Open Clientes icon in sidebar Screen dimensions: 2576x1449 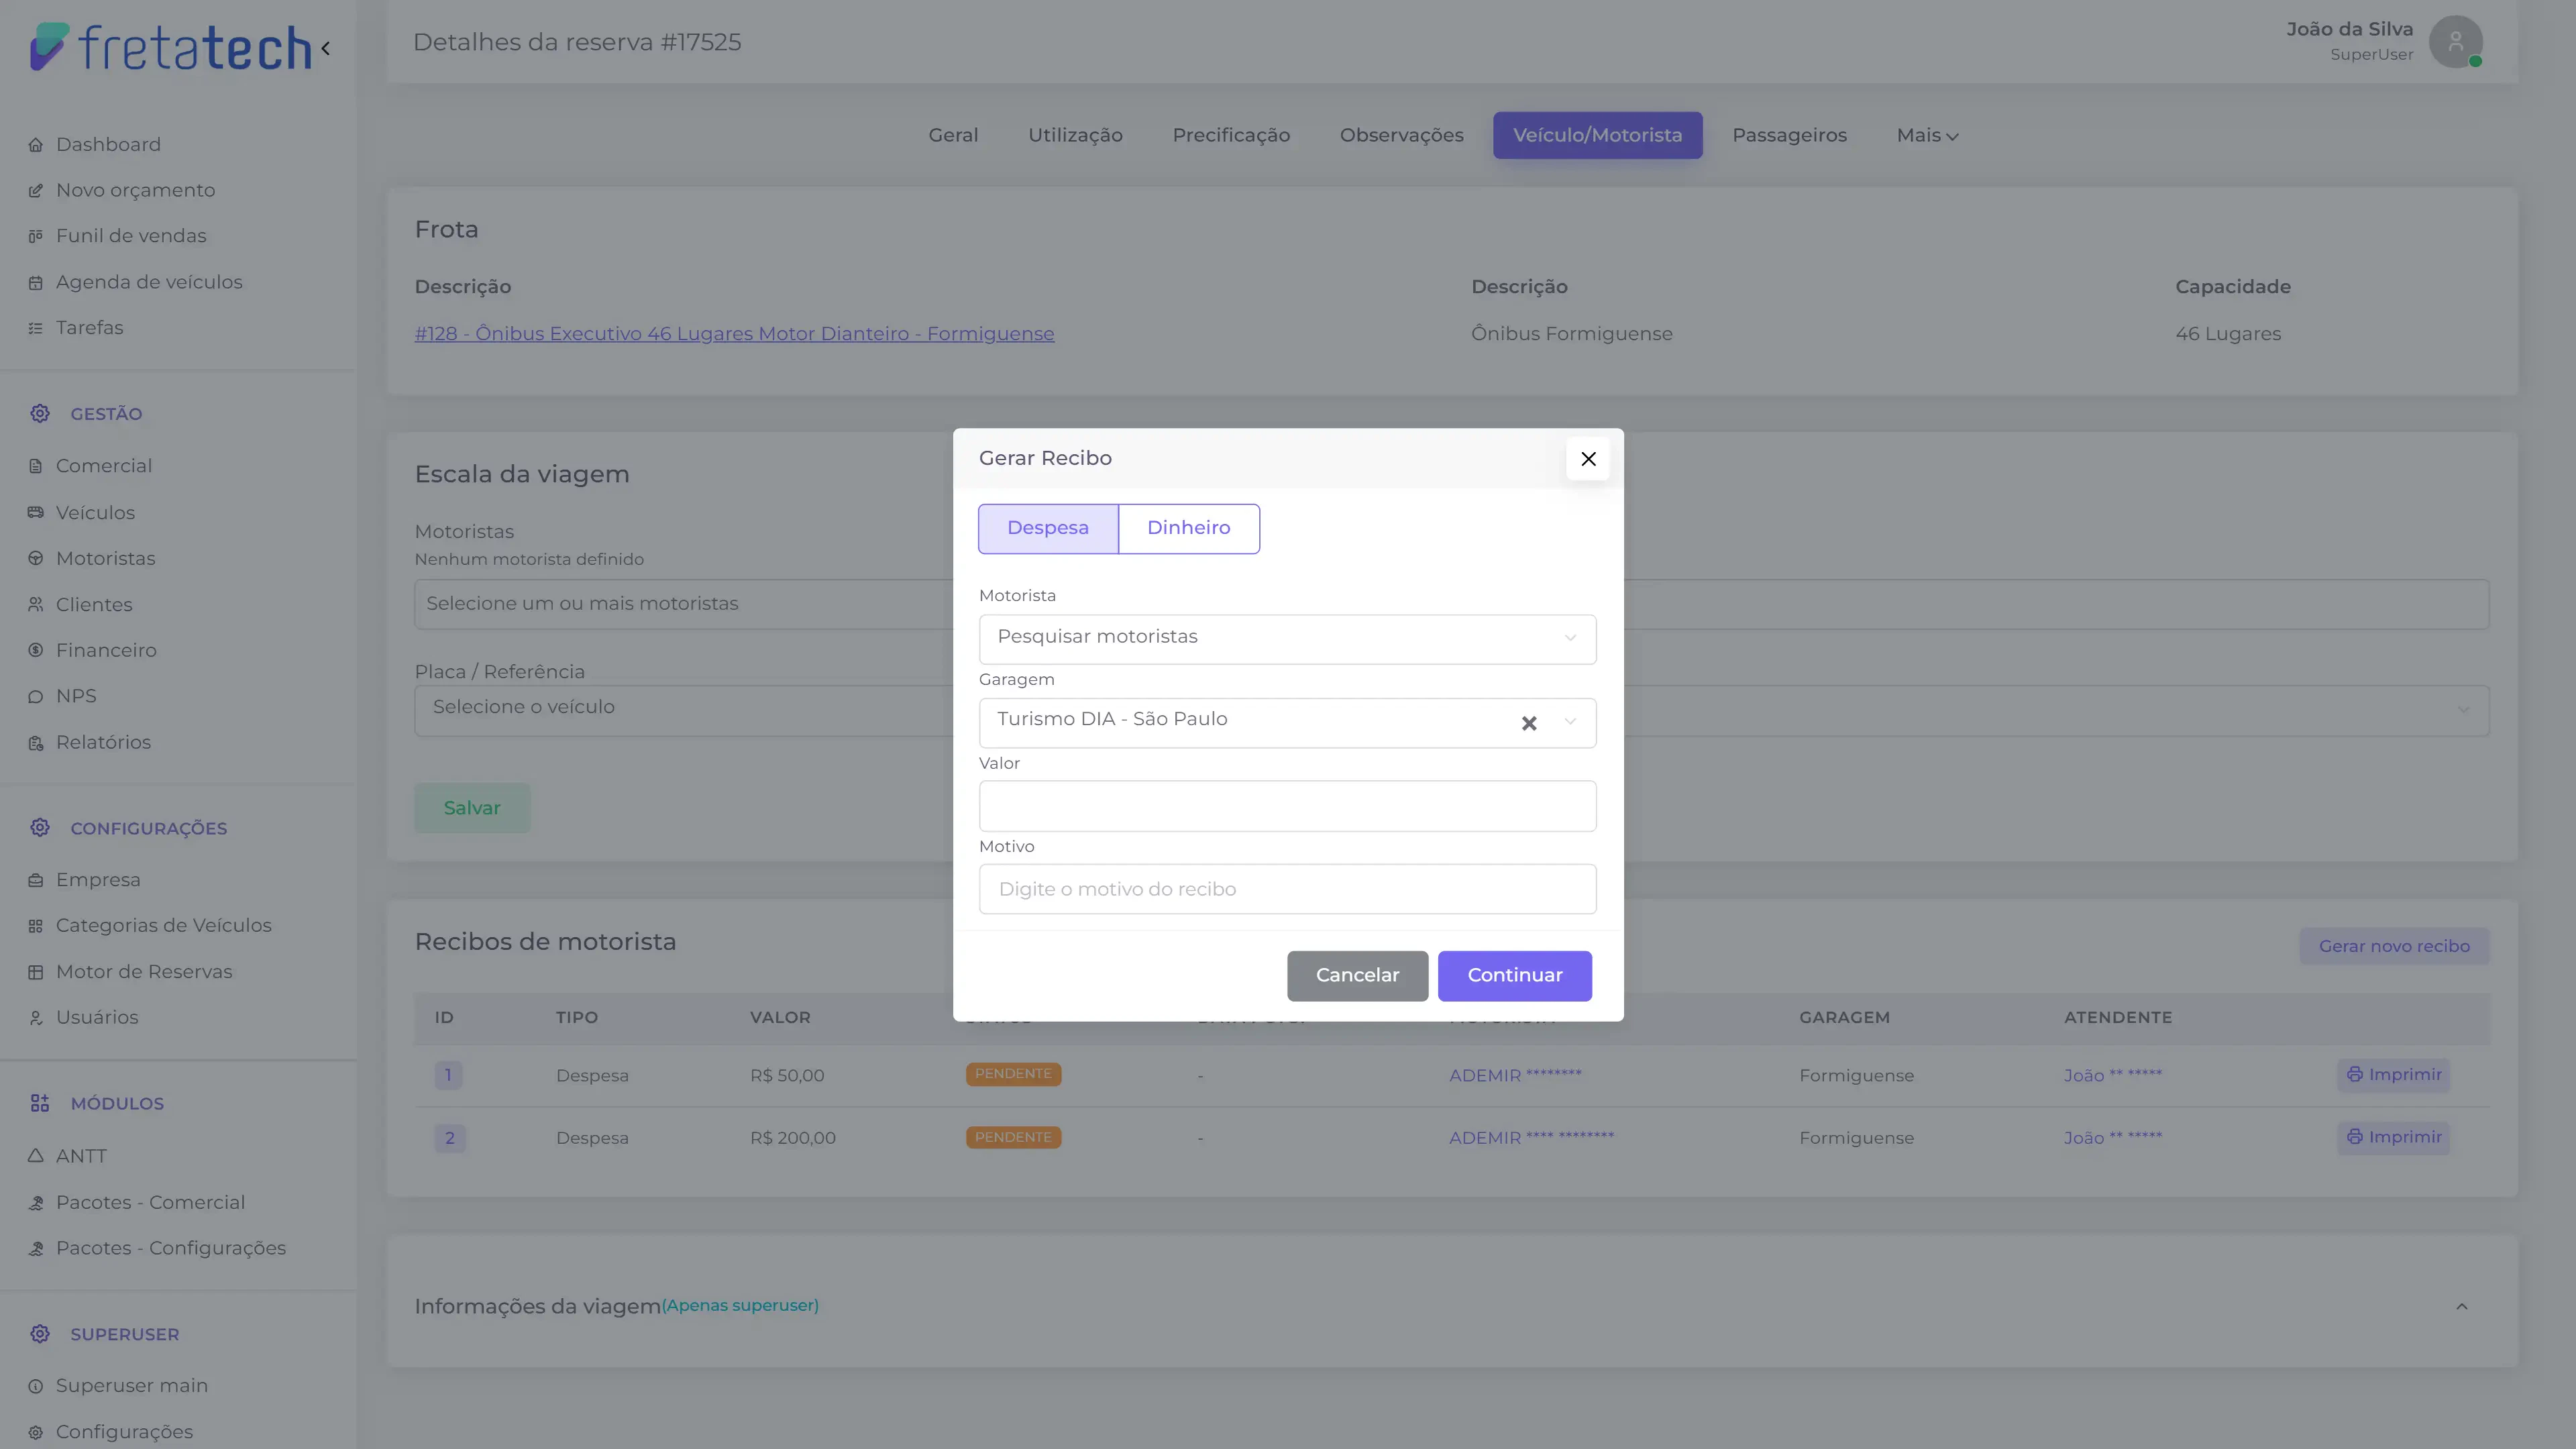click(36, 605)
